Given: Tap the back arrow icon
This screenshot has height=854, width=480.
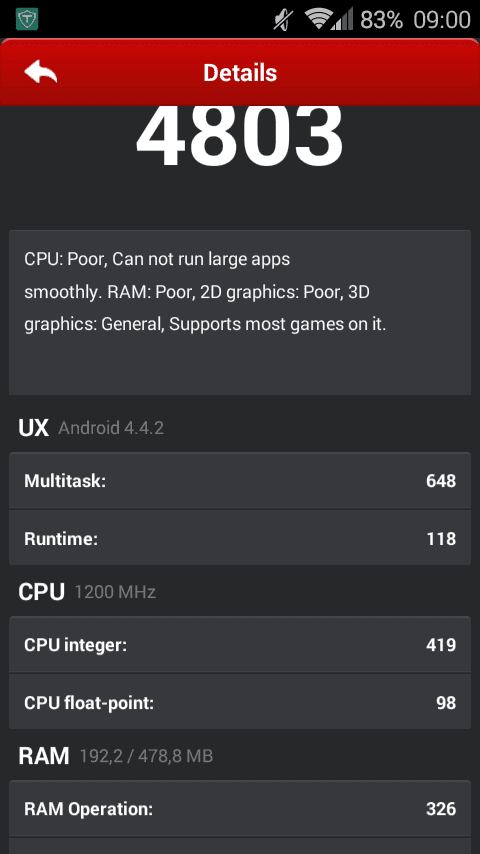Looking at the screenshot, I should 40,72.
